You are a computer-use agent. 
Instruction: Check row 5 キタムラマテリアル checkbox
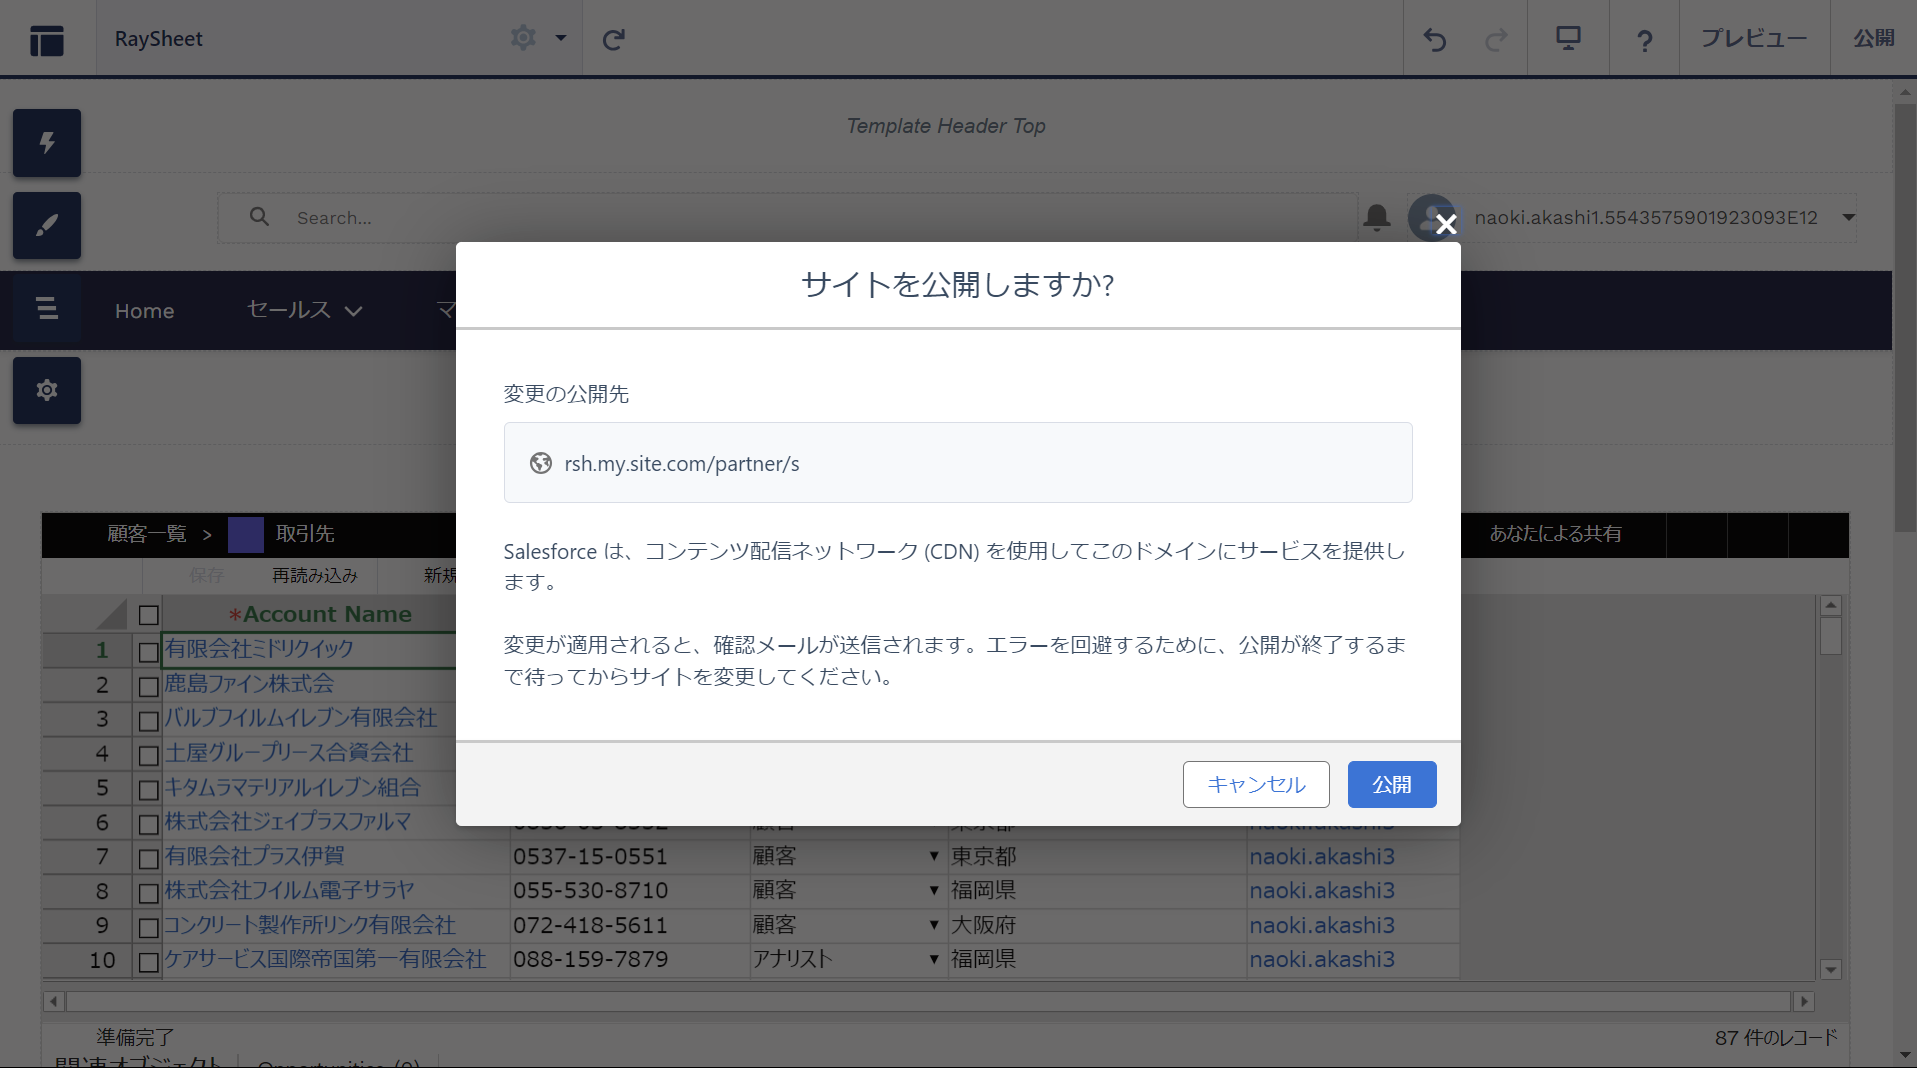point(148,790)
